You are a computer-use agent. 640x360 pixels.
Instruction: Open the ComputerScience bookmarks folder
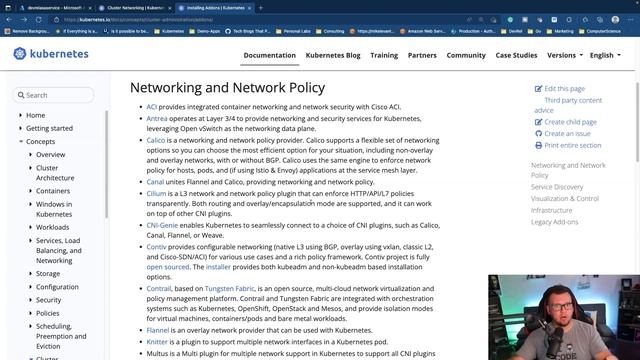point(599,31)
